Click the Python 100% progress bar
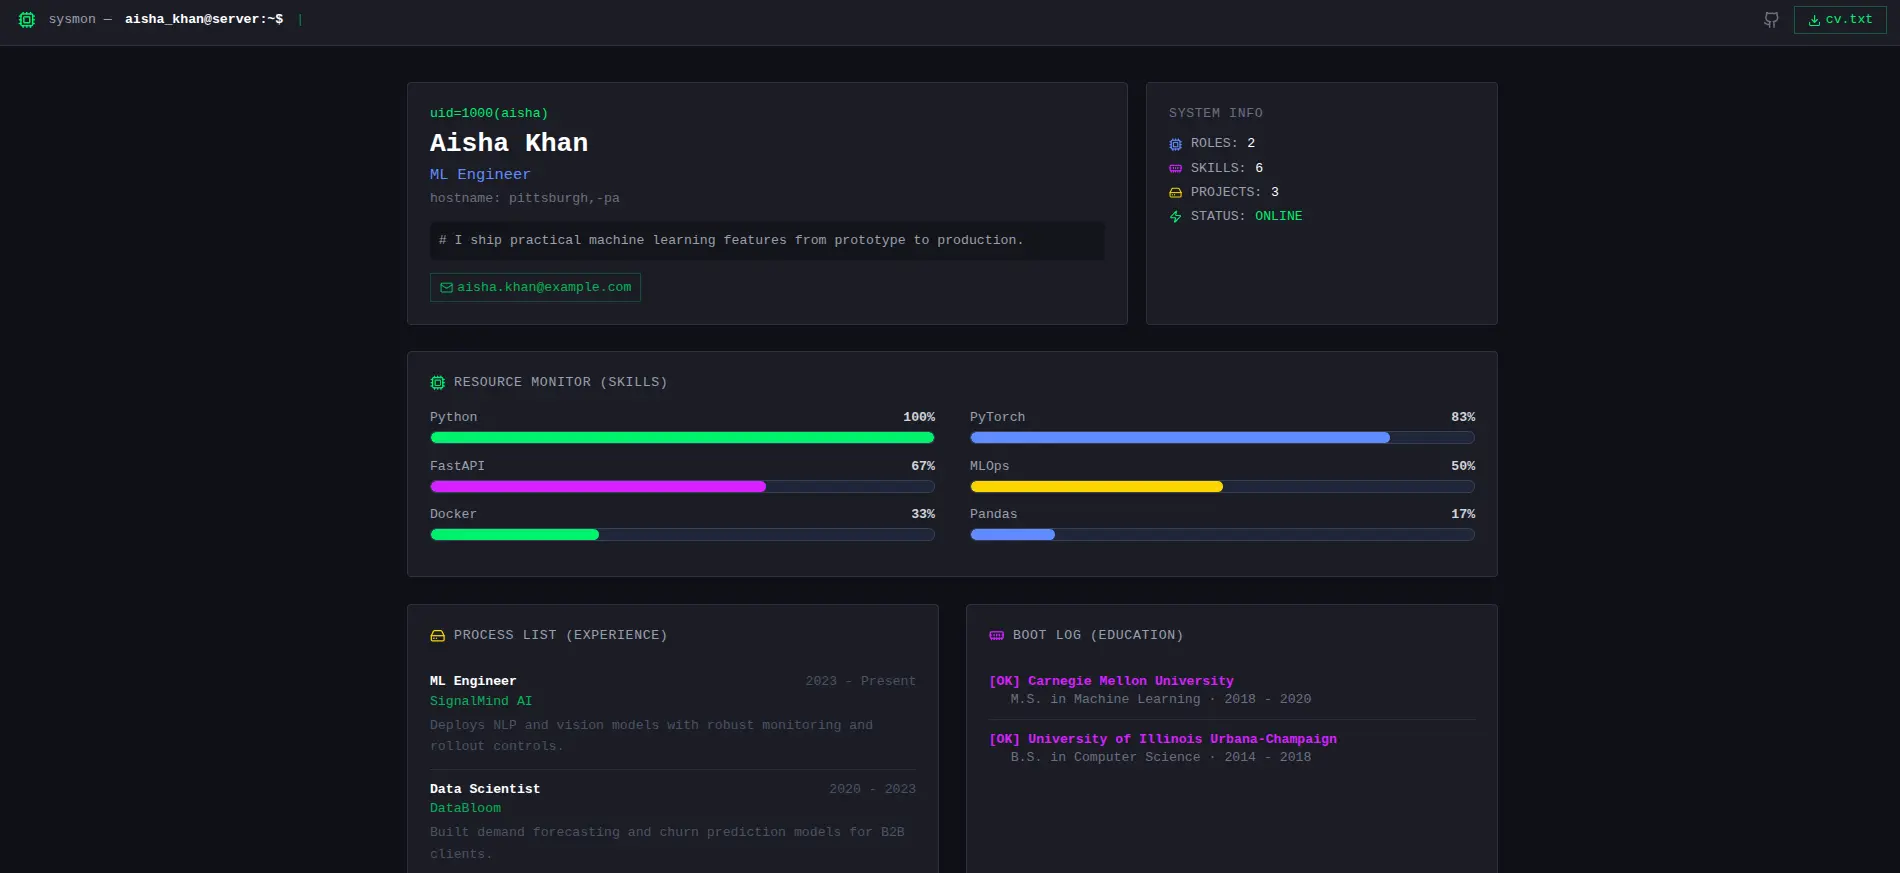This screenshot has width=1900, height=873. (x=682, y=438)
